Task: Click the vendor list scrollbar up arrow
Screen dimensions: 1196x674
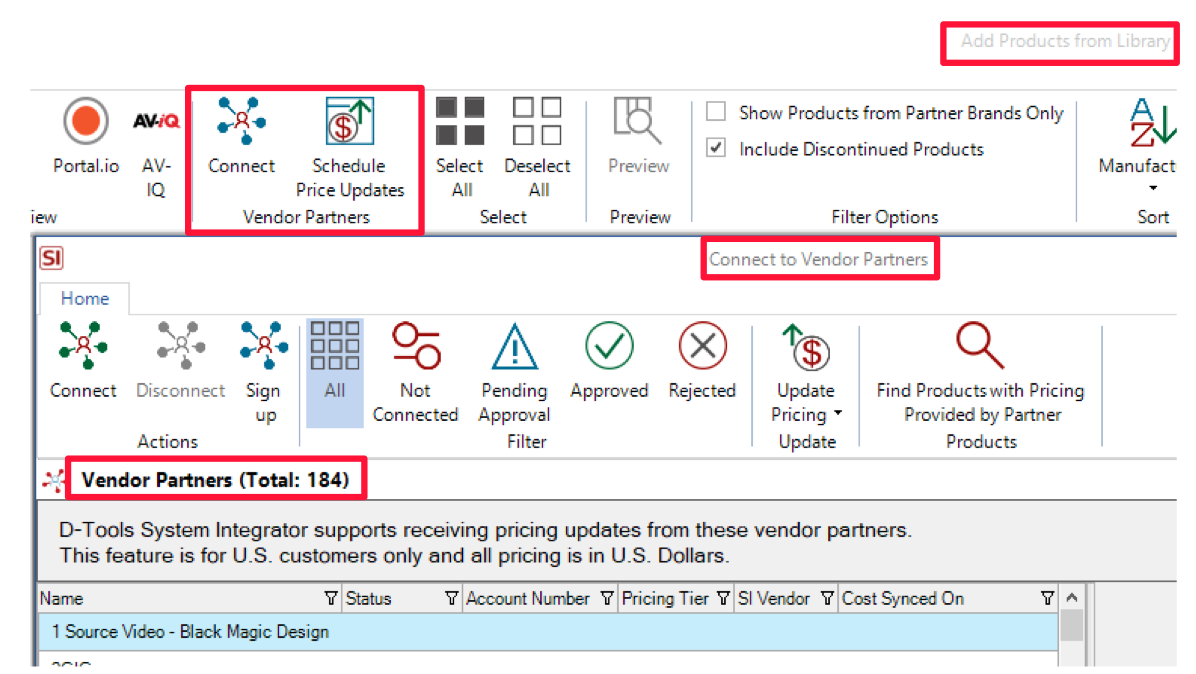Action: pyautogui.click(x=1072, y=598)
